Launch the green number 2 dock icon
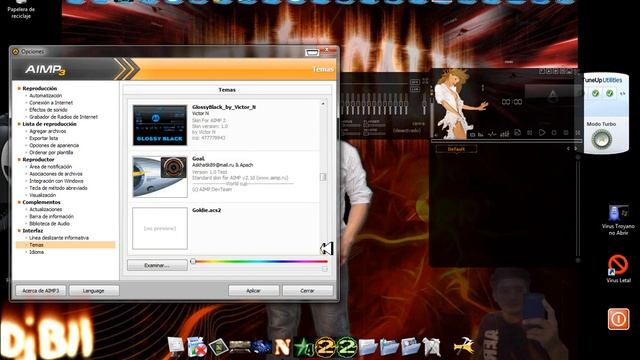The image size is (640, 360). coord(347,347)
